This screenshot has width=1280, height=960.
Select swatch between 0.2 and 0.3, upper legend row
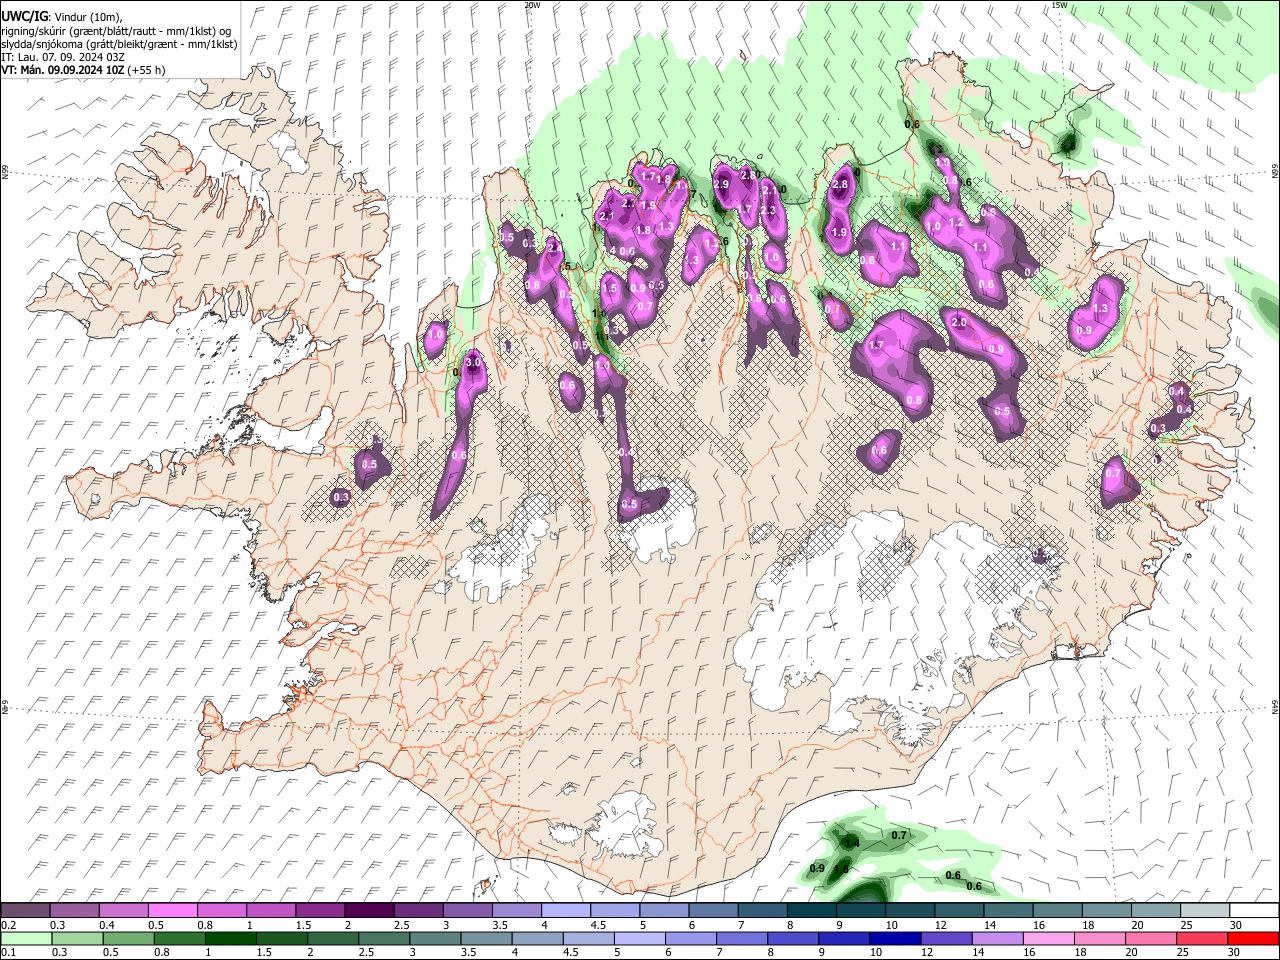pos(25,910)
